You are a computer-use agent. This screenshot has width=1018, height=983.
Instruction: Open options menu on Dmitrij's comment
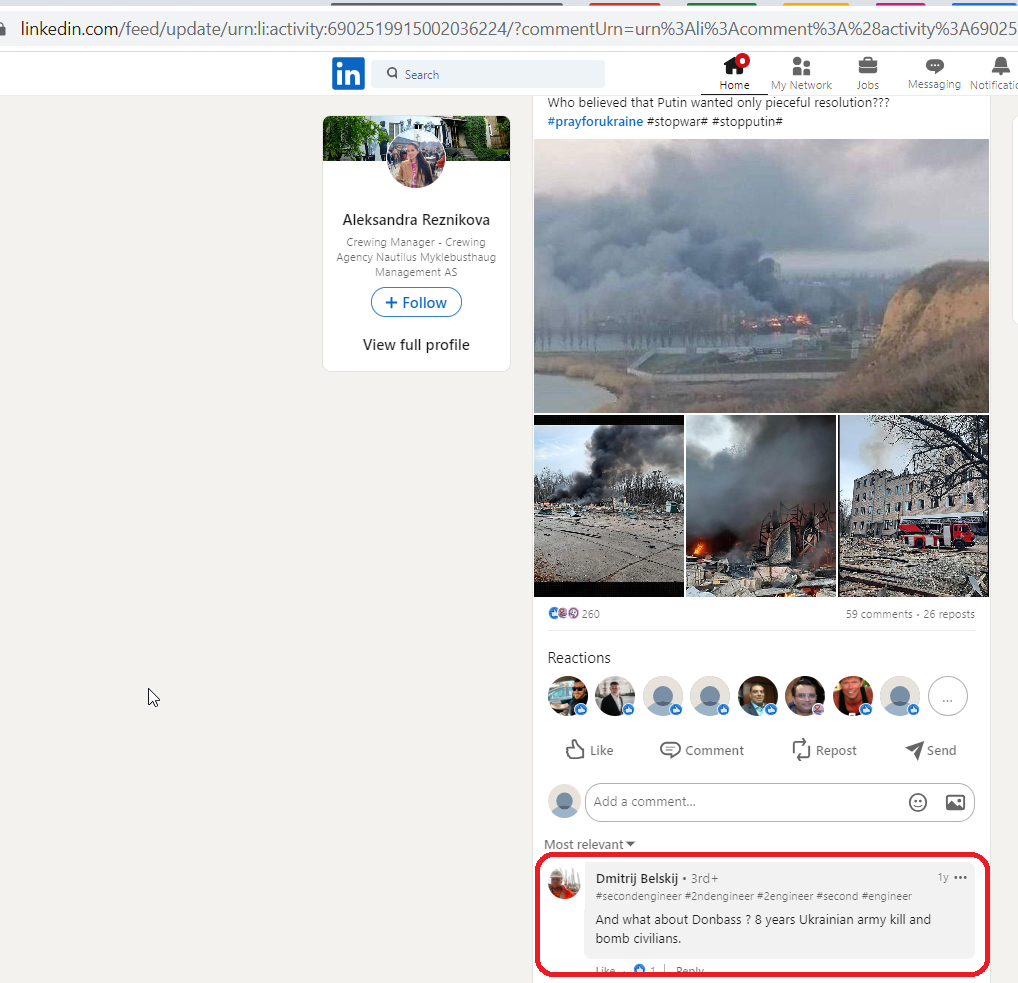[x=961, y=877]
